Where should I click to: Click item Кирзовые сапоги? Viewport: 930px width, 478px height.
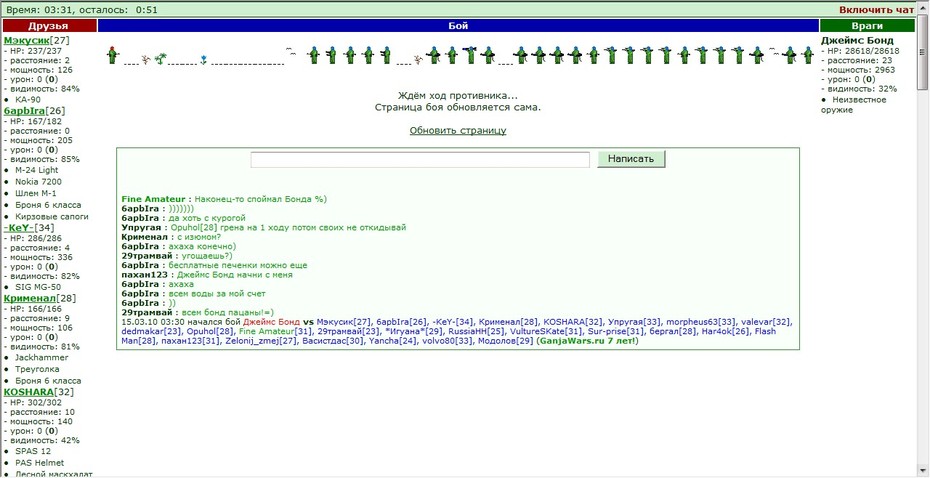(x=52, y=216)
